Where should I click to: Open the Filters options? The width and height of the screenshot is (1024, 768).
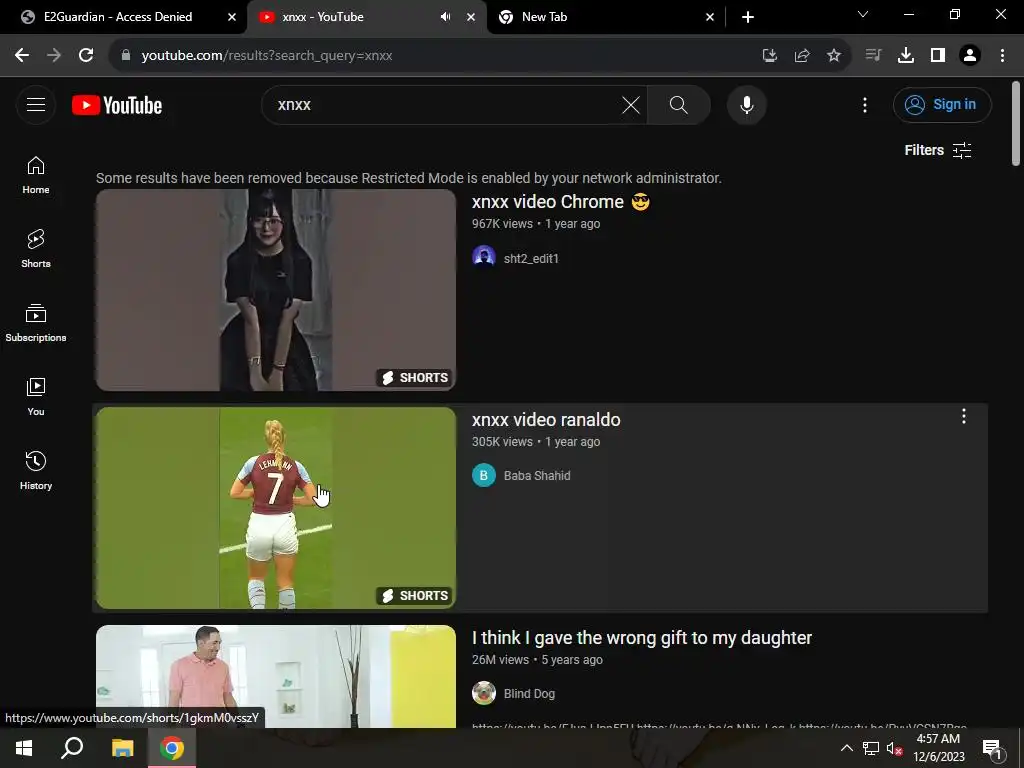938,150
